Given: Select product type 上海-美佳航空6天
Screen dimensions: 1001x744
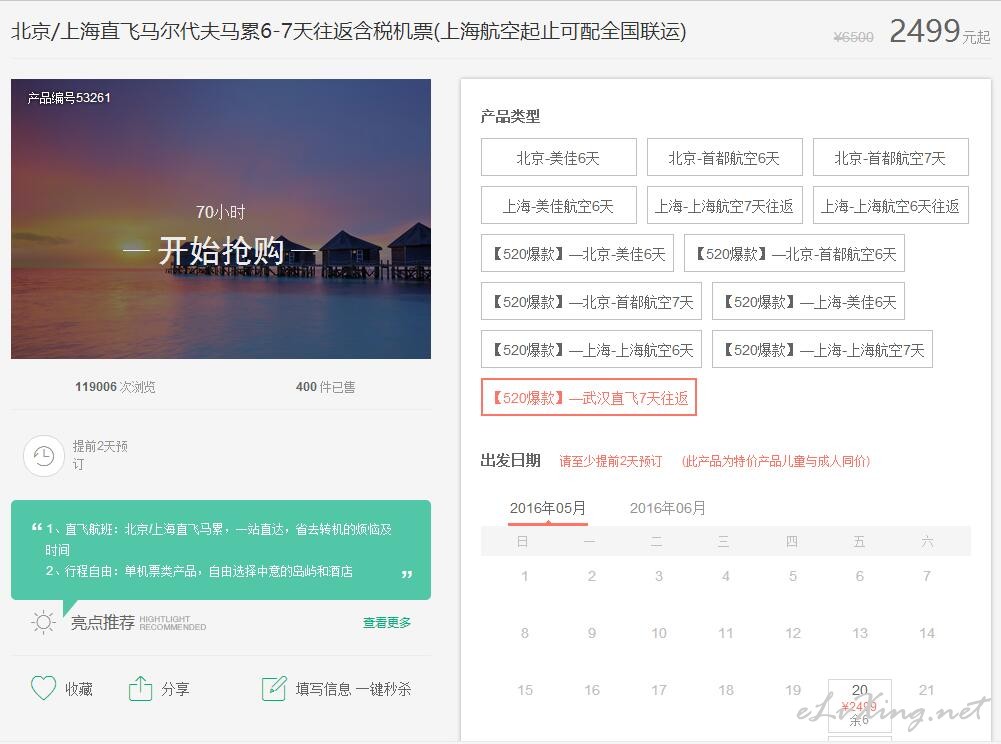Looking at the screenshot, I should (559, 205).
